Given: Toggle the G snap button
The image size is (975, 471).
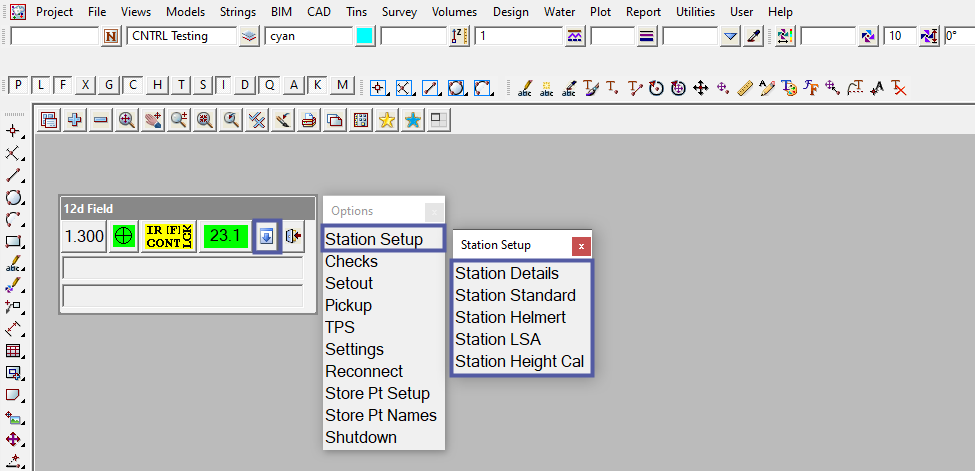Looking at the screenshot, I should click(108, 85).
